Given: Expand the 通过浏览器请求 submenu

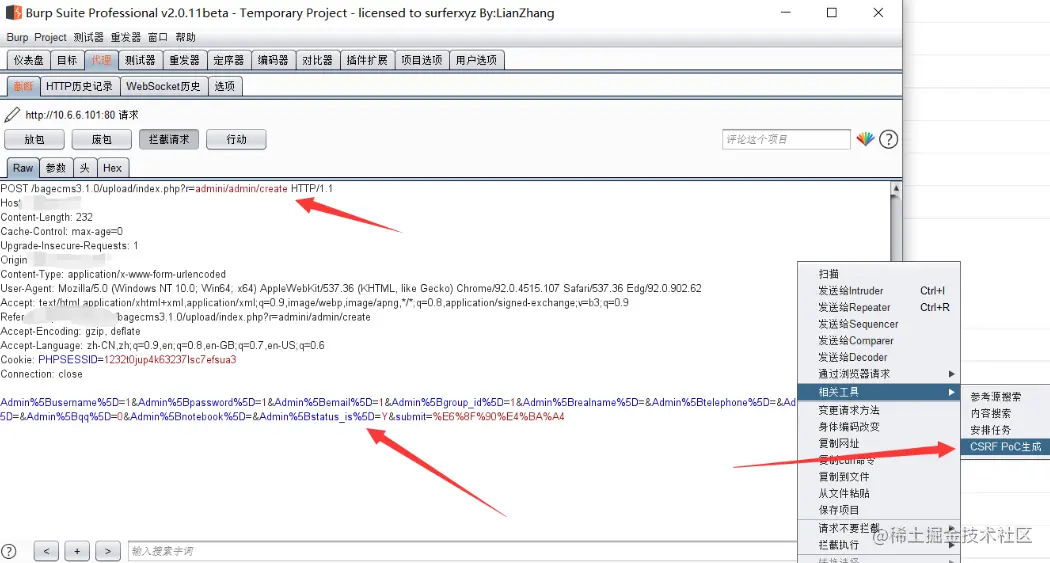Looking at the screenshot, I should (879, 374).
